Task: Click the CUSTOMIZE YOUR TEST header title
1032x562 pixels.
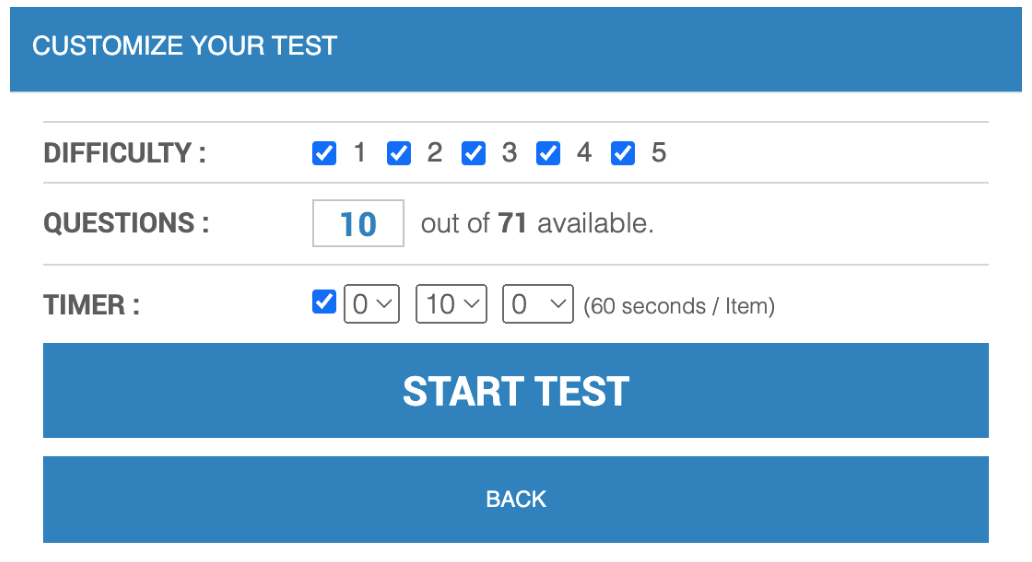Action: tap(185, 46)
